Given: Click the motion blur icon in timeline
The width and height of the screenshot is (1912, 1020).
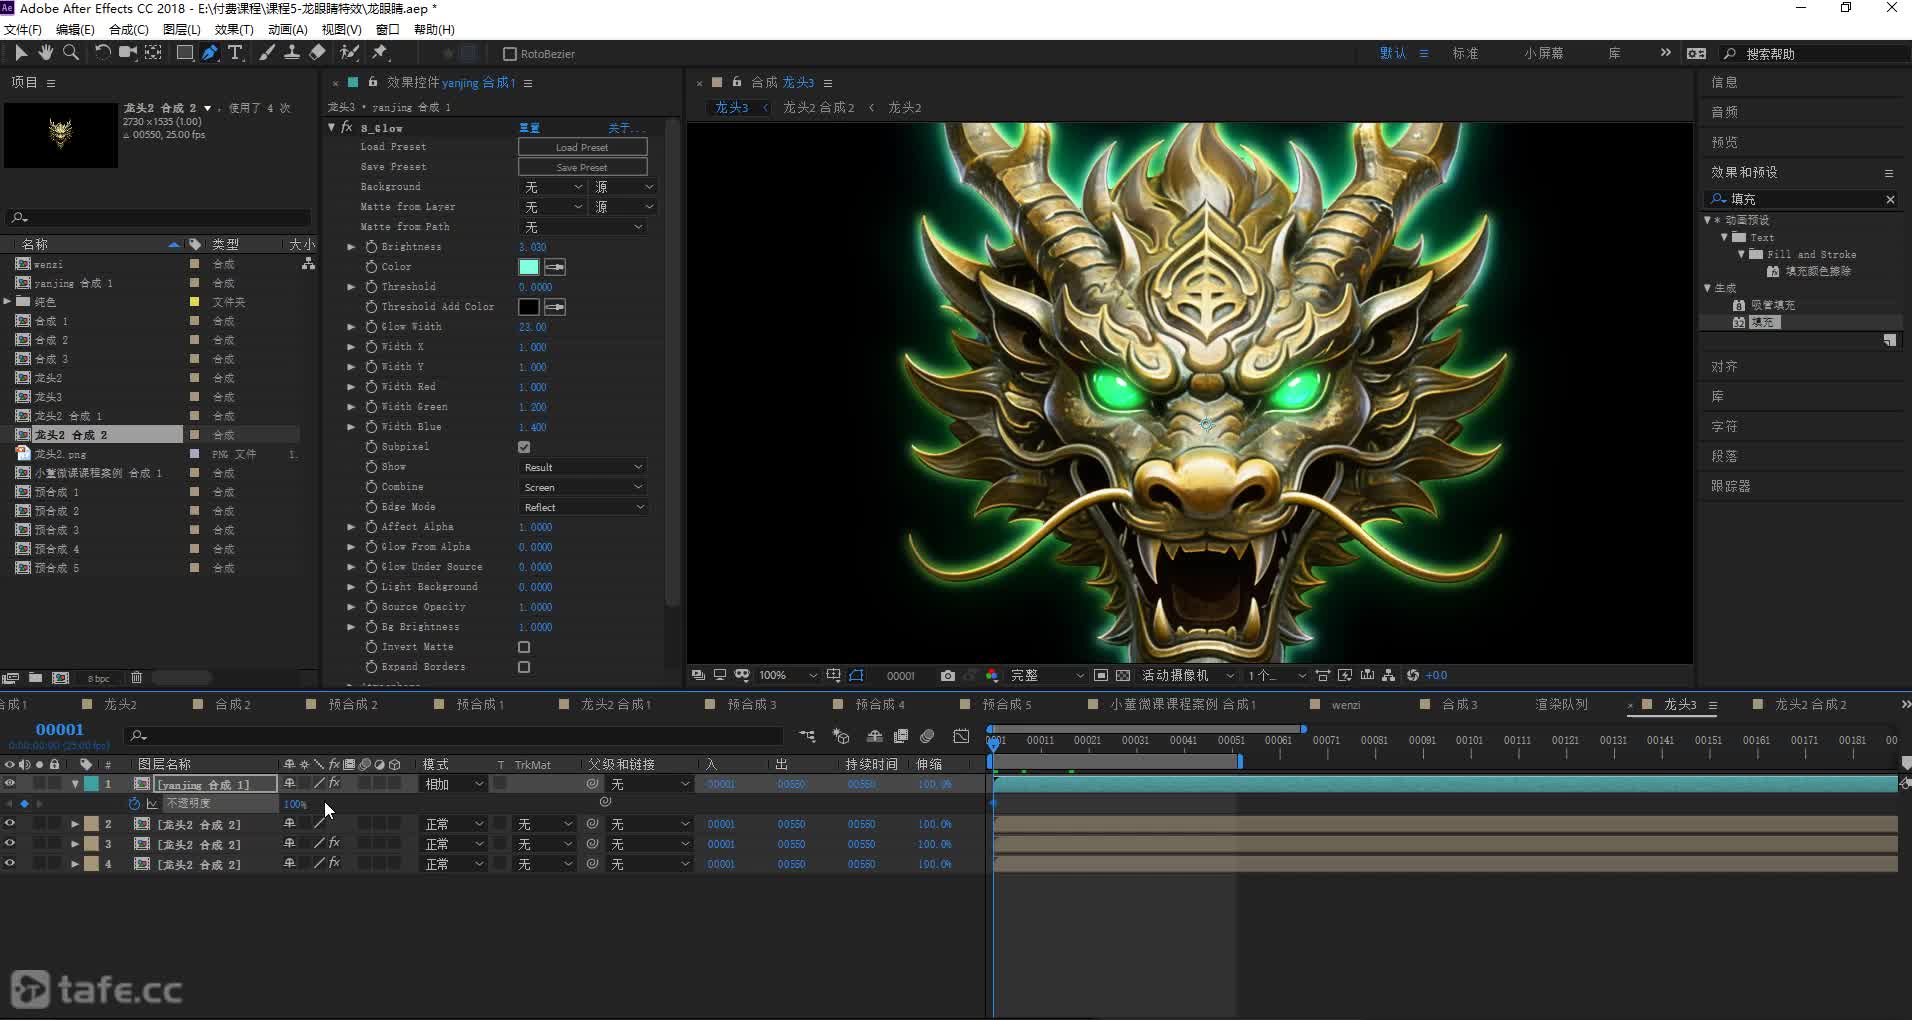Looking at the screenshot, I should coord(928,737).
